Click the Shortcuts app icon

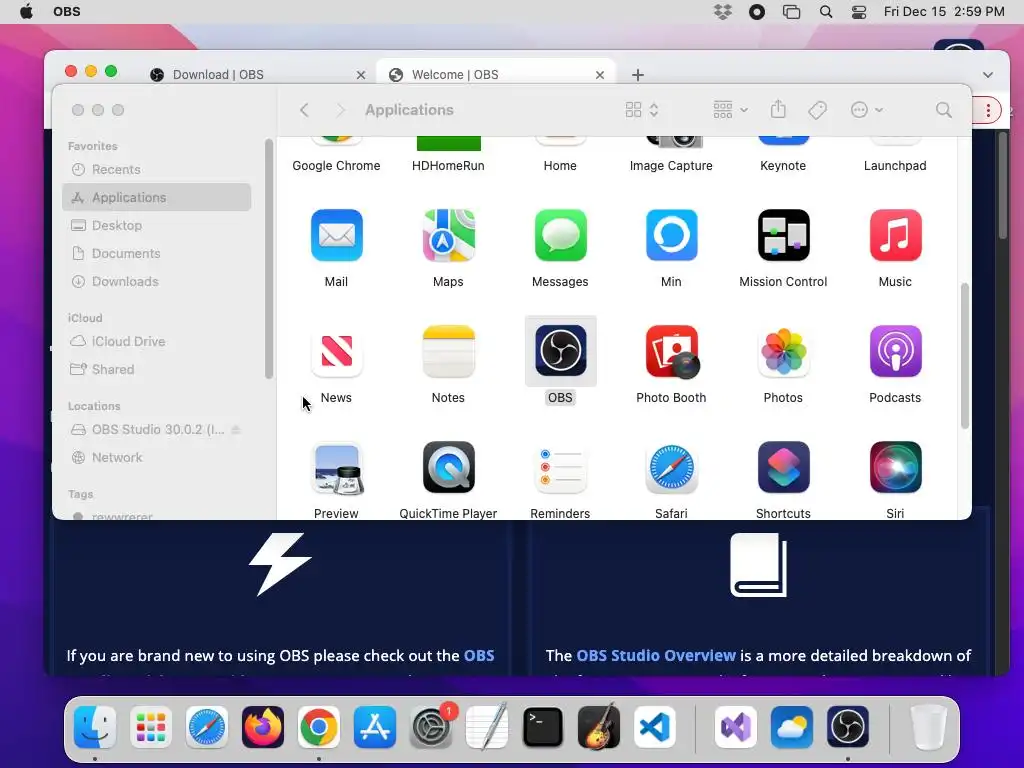coord(783,468)
